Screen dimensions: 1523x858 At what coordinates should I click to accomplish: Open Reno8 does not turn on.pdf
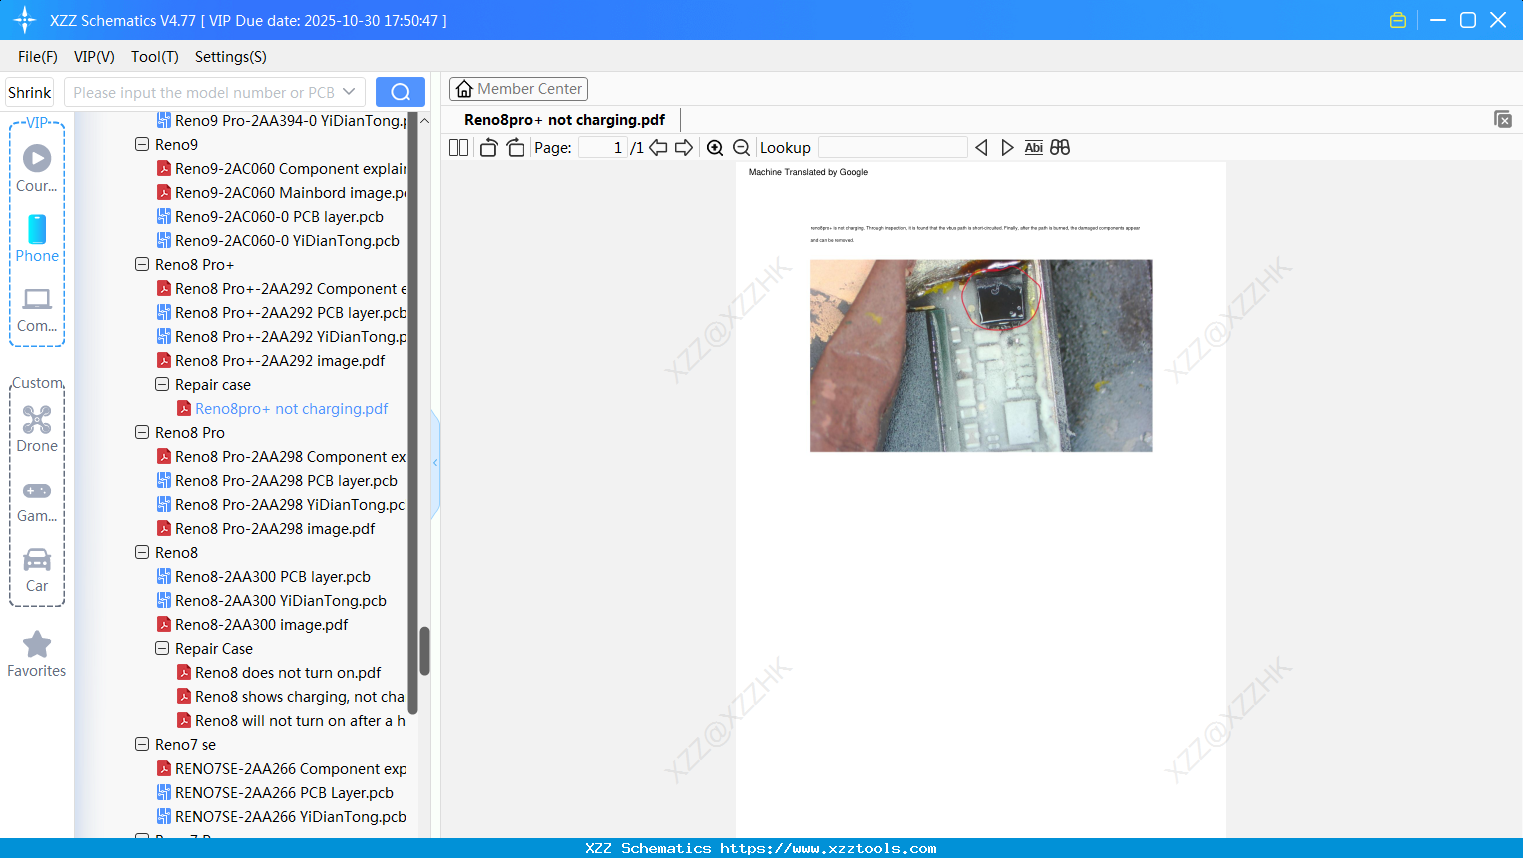(279, 672)
